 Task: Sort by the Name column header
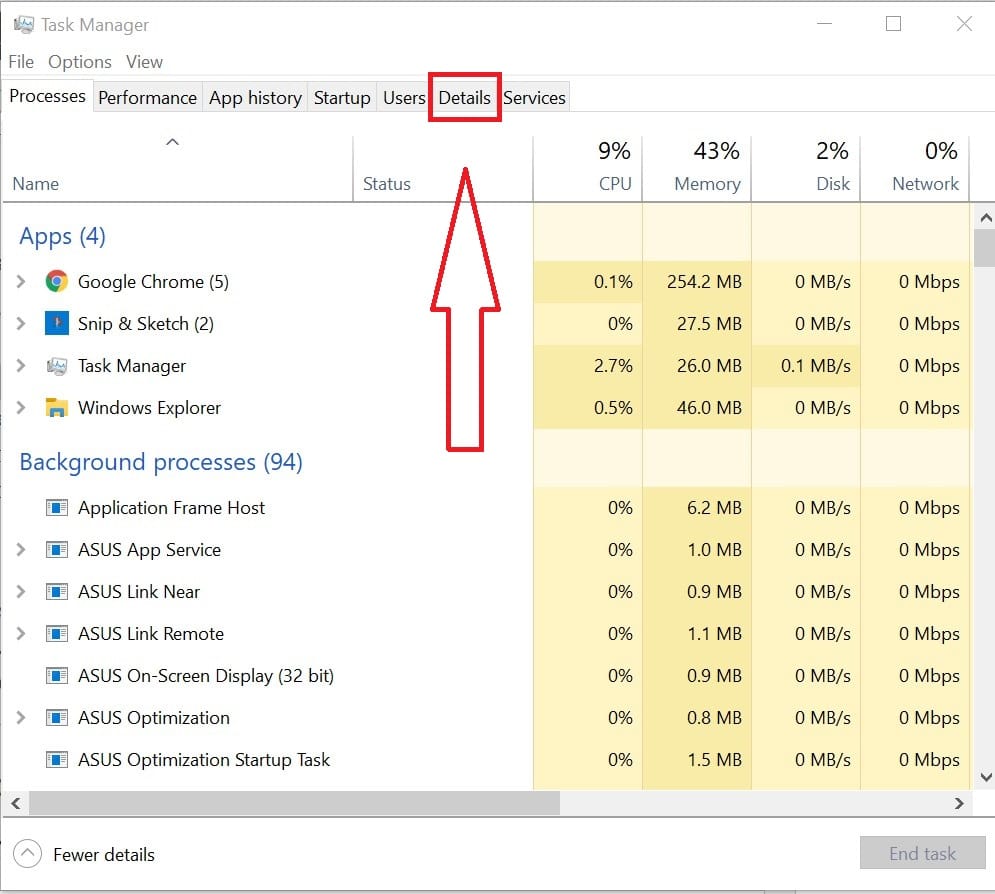[x=177, y=169]
